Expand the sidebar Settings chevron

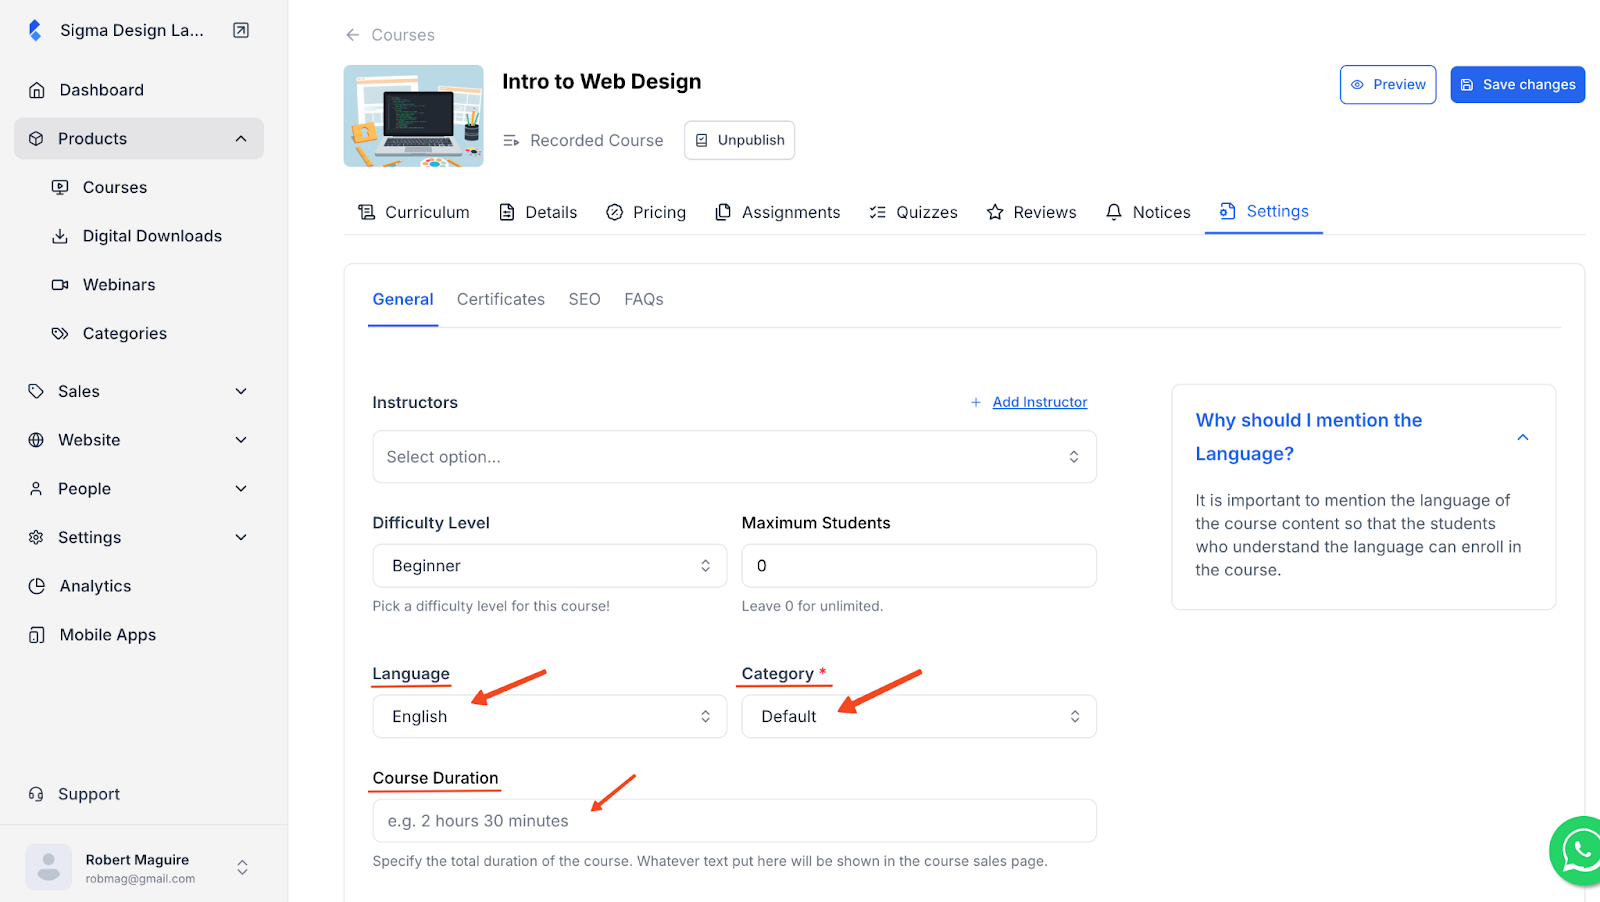coord(241,537)
